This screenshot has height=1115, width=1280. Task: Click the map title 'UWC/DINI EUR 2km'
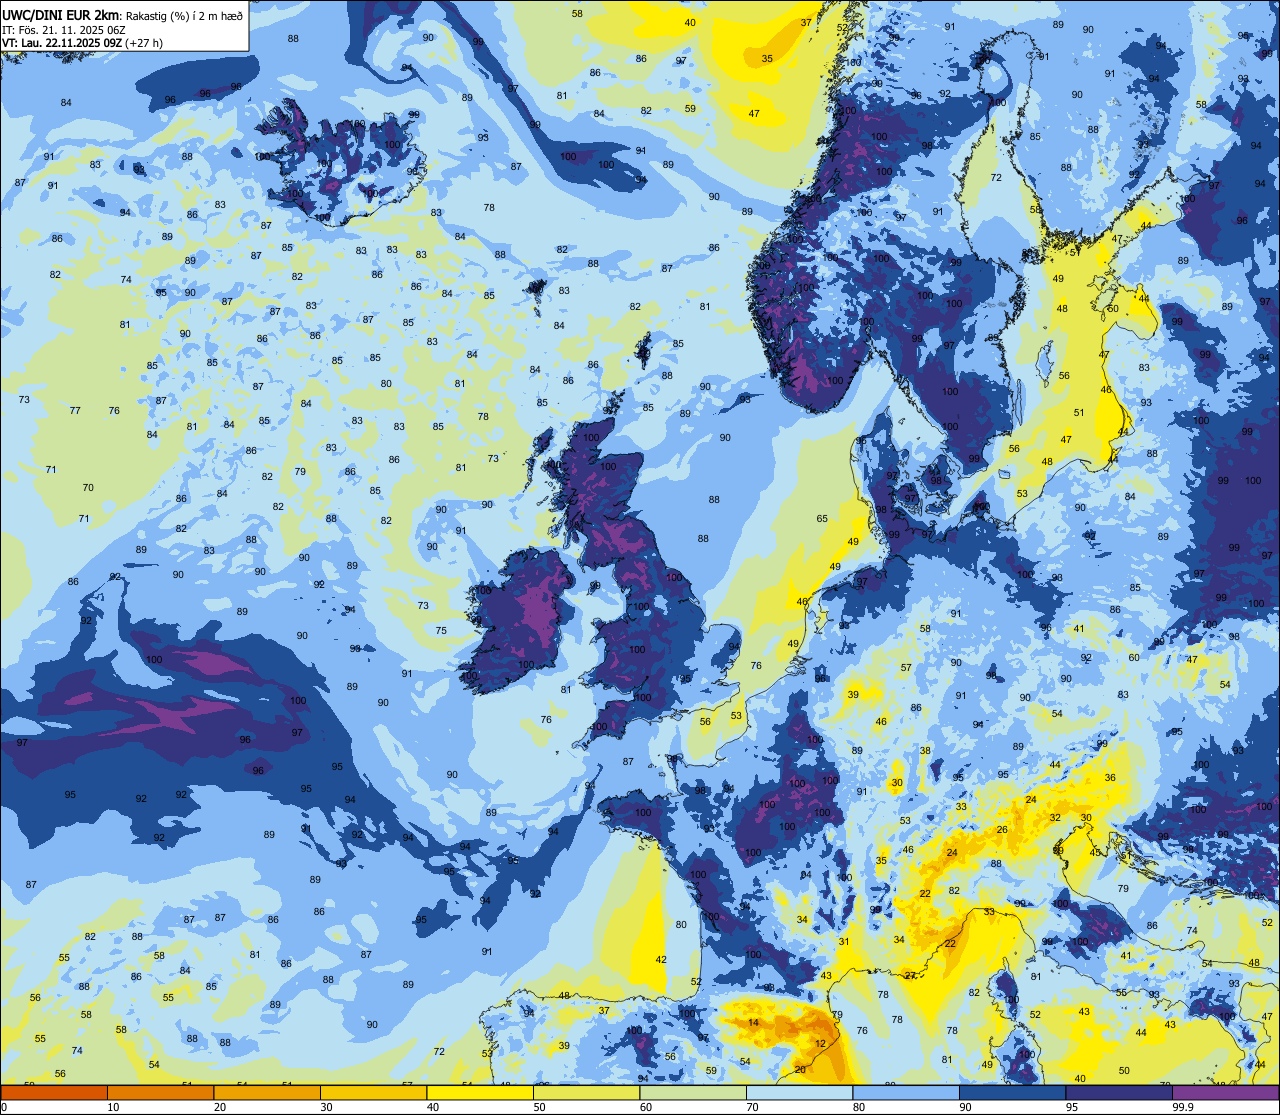61,14
